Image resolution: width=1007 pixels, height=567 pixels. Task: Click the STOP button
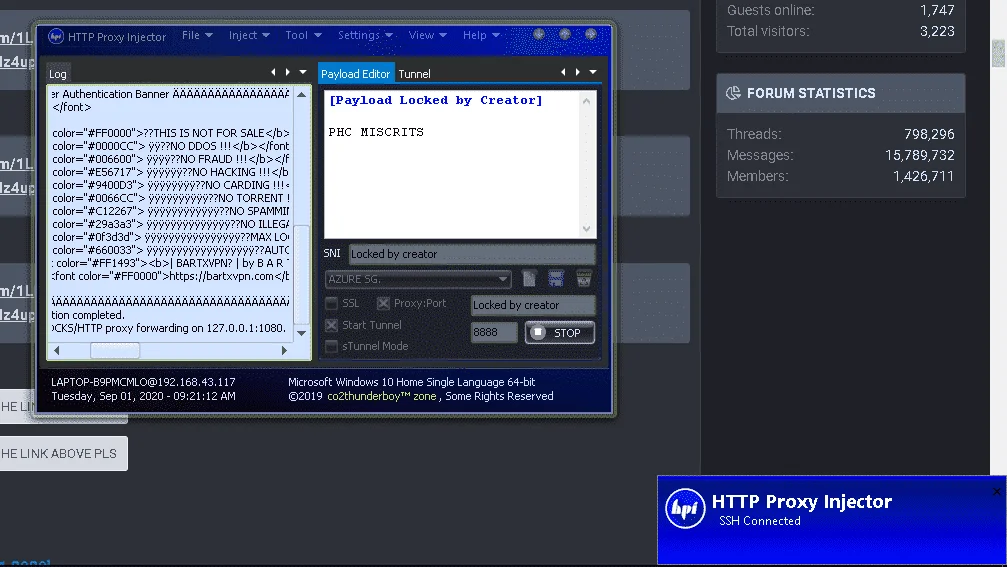(x=559, y=333)
